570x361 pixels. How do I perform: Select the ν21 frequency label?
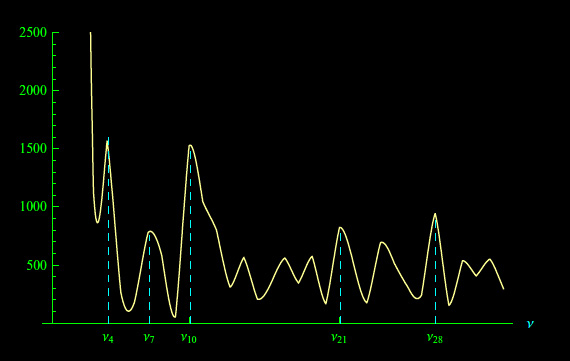[339, 338]
